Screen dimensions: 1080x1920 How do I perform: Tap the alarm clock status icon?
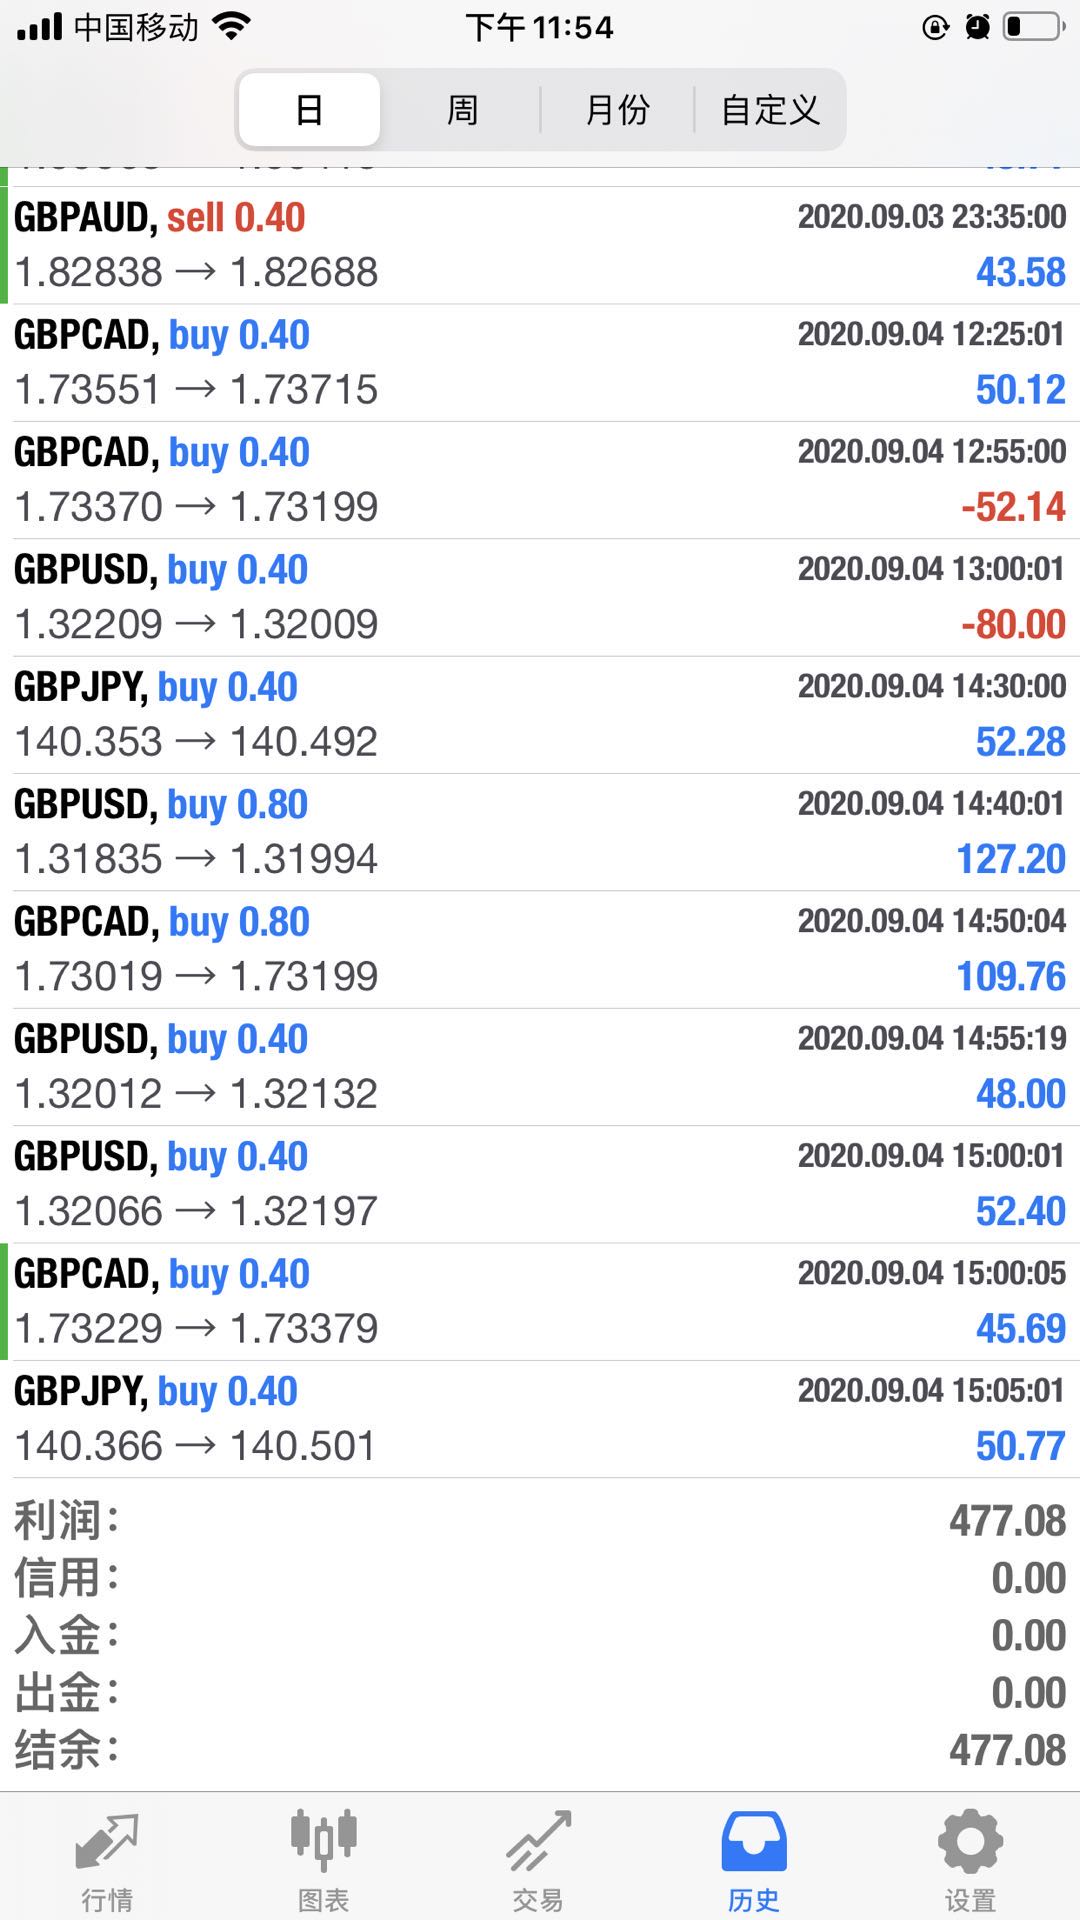pyautogui.click(x=978, y=27)
